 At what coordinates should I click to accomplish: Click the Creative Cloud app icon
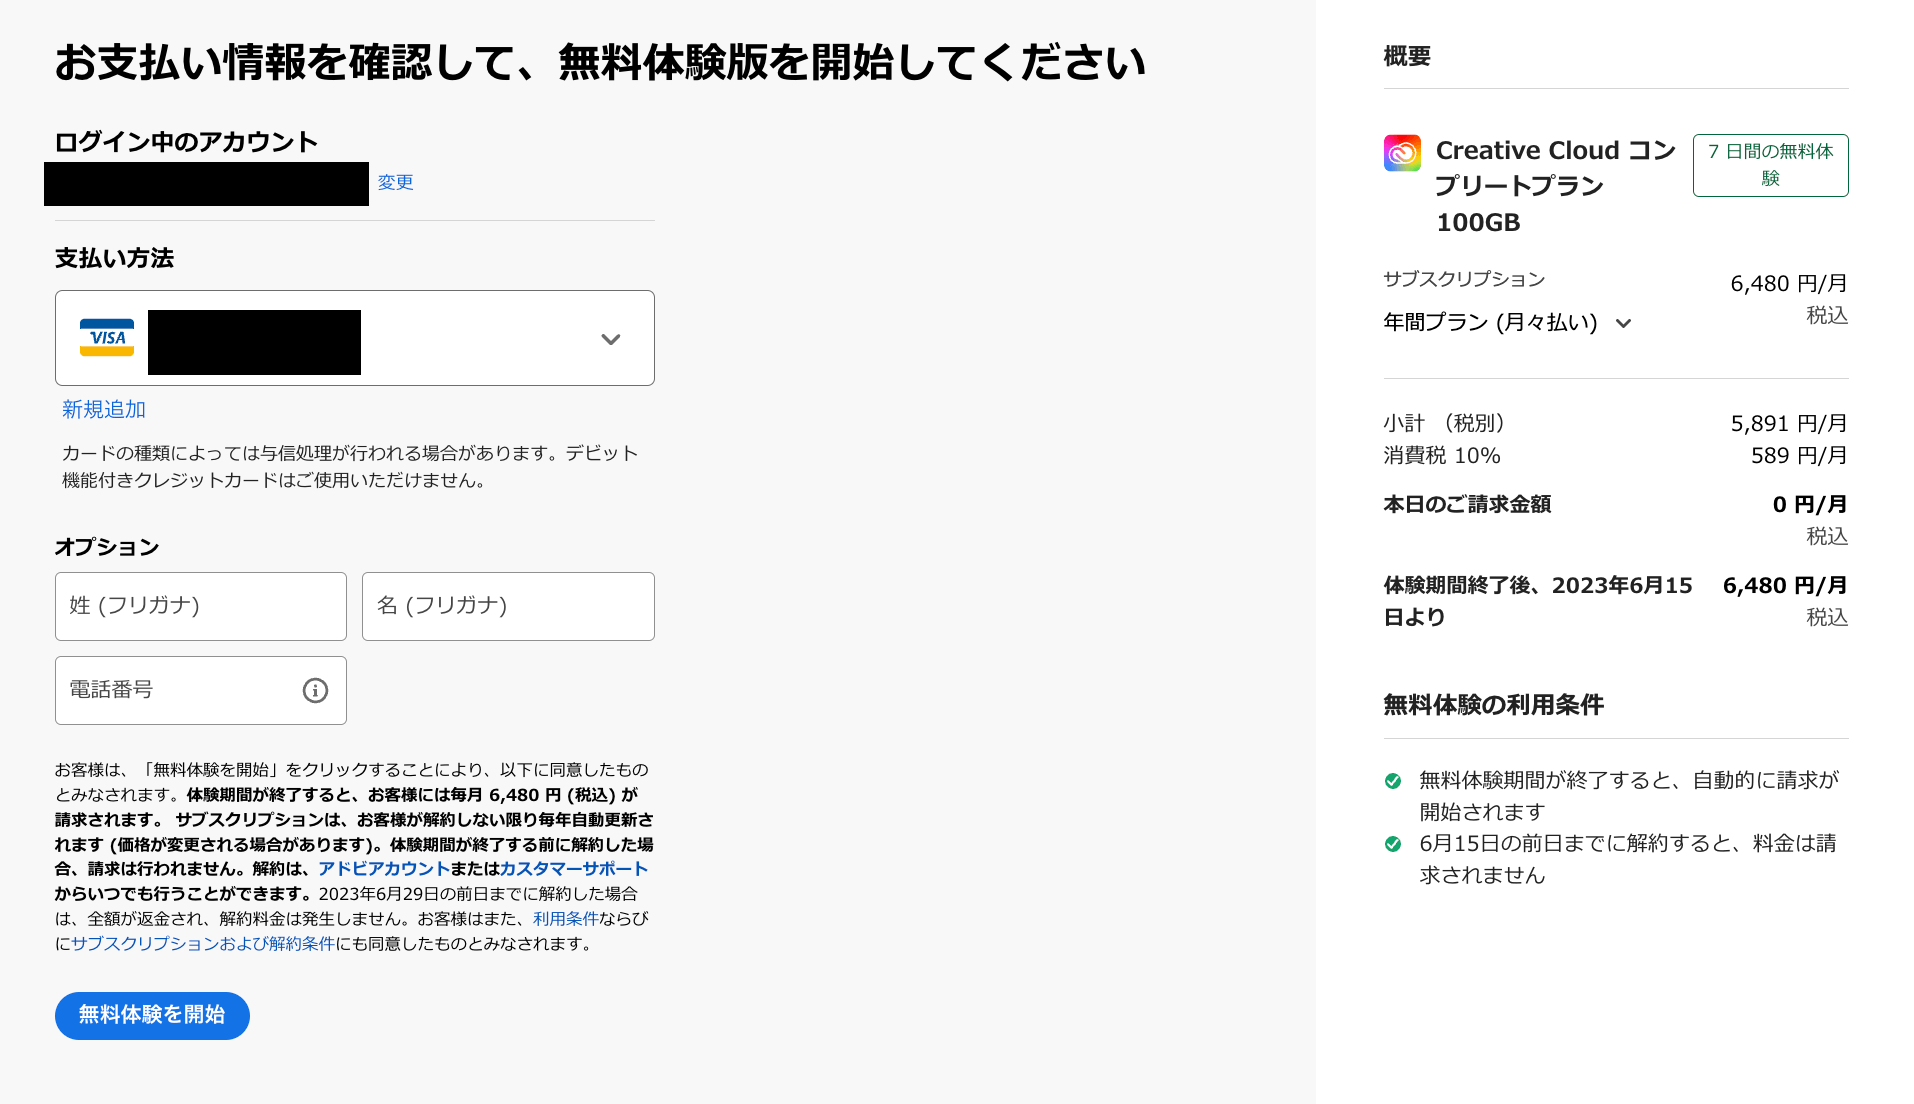[x=1402, y=153]
